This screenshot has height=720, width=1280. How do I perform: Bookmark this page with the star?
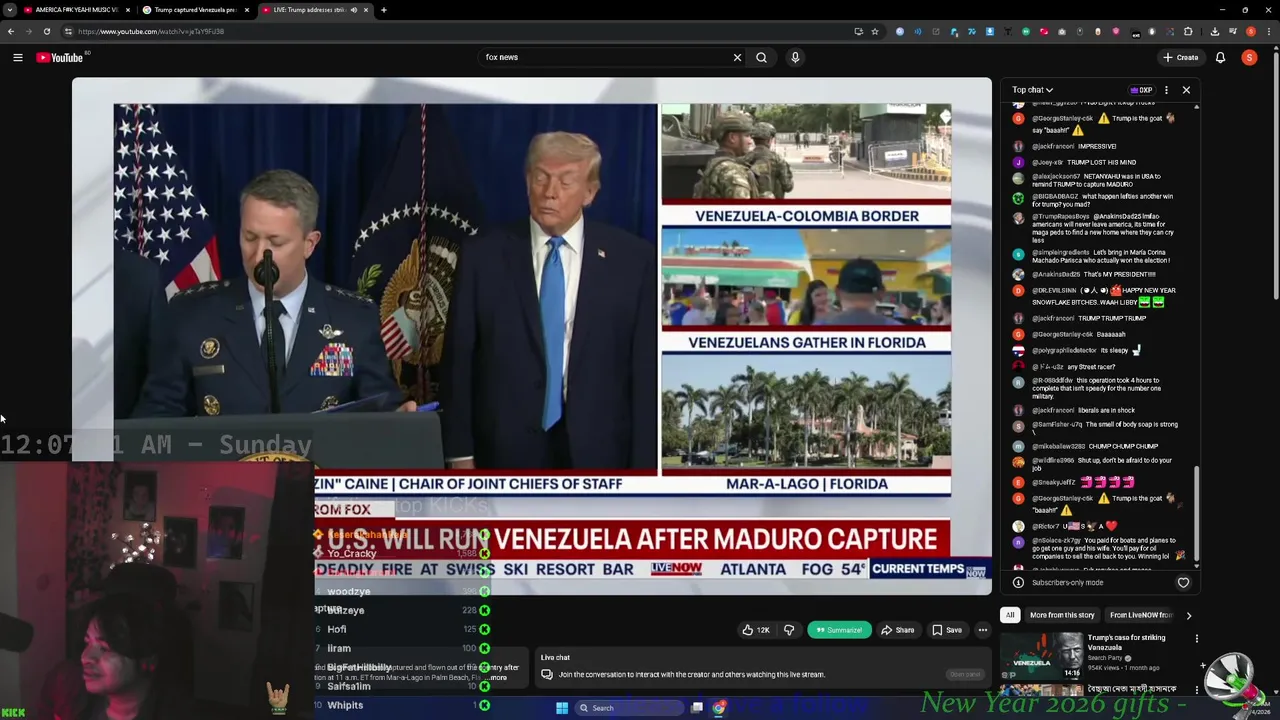(875, 31)
